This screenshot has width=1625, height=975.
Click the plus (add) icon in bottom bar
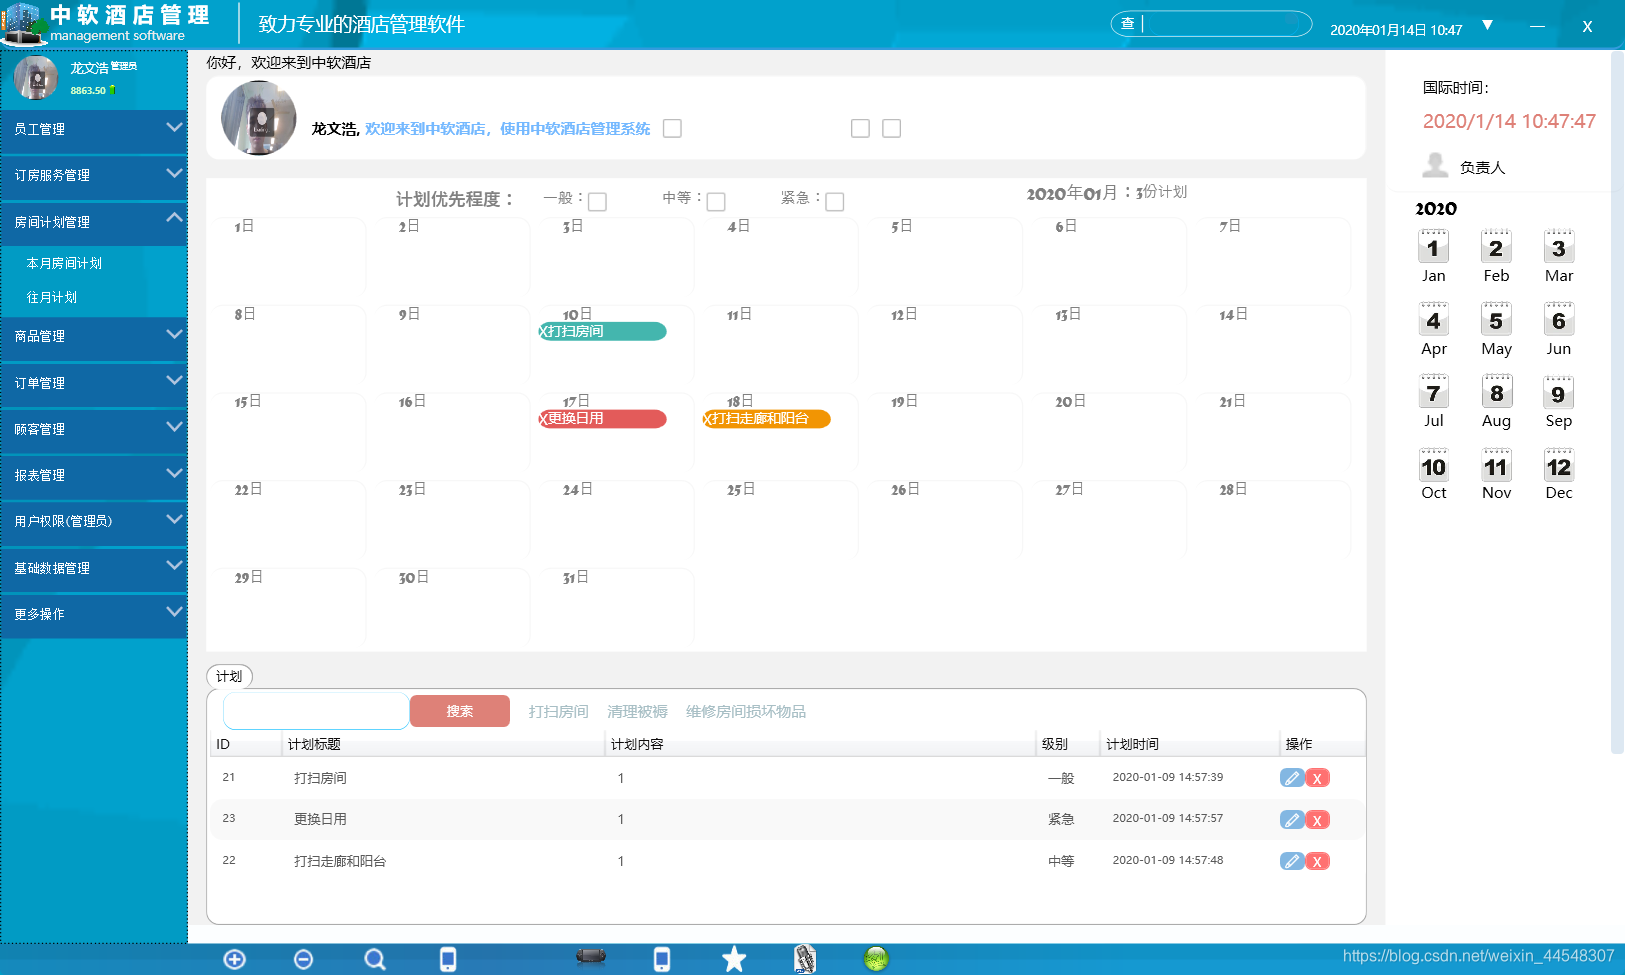[x=235, y=959]
